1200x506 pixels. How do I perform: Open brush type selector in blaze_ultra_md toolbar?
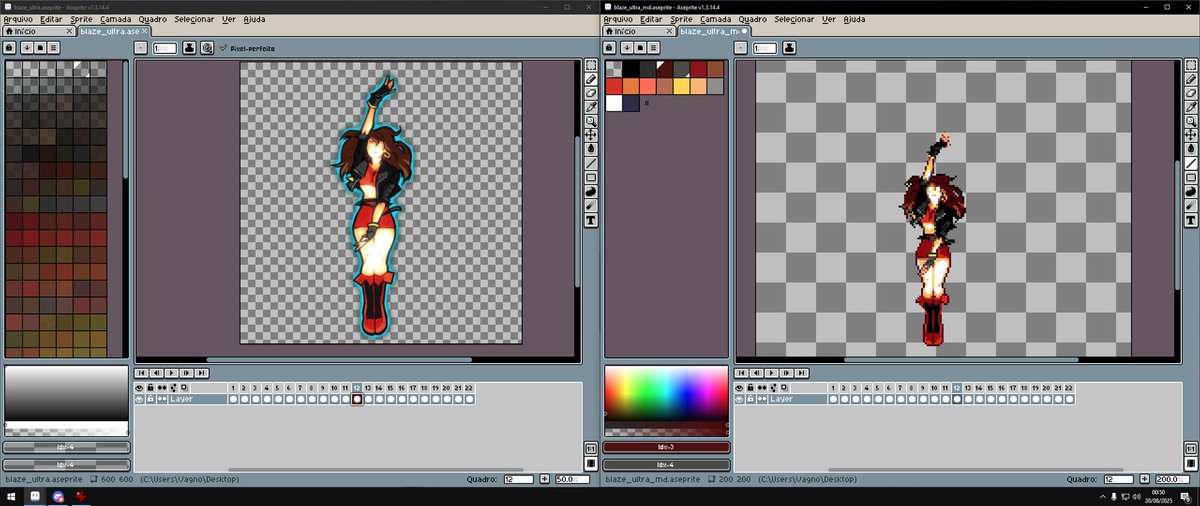[741, 47]
